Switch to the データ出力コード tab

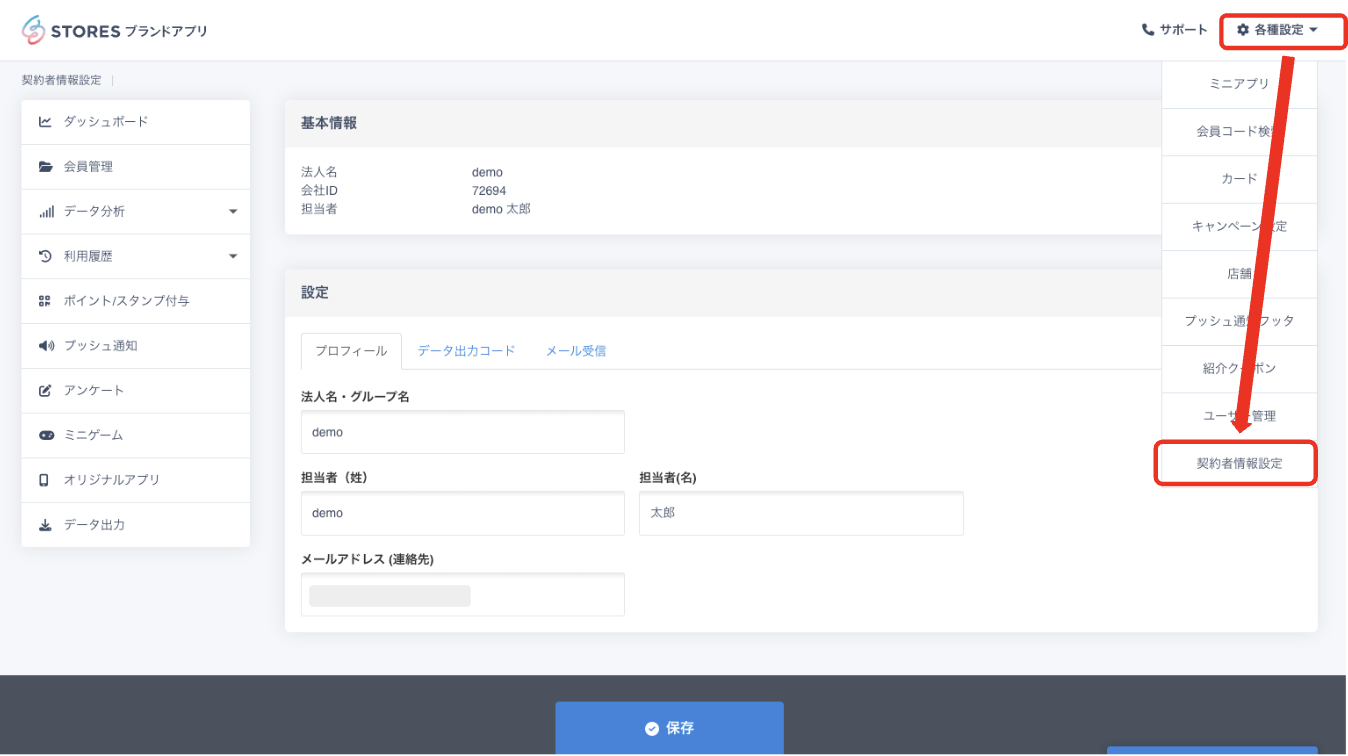click(466, 351)
